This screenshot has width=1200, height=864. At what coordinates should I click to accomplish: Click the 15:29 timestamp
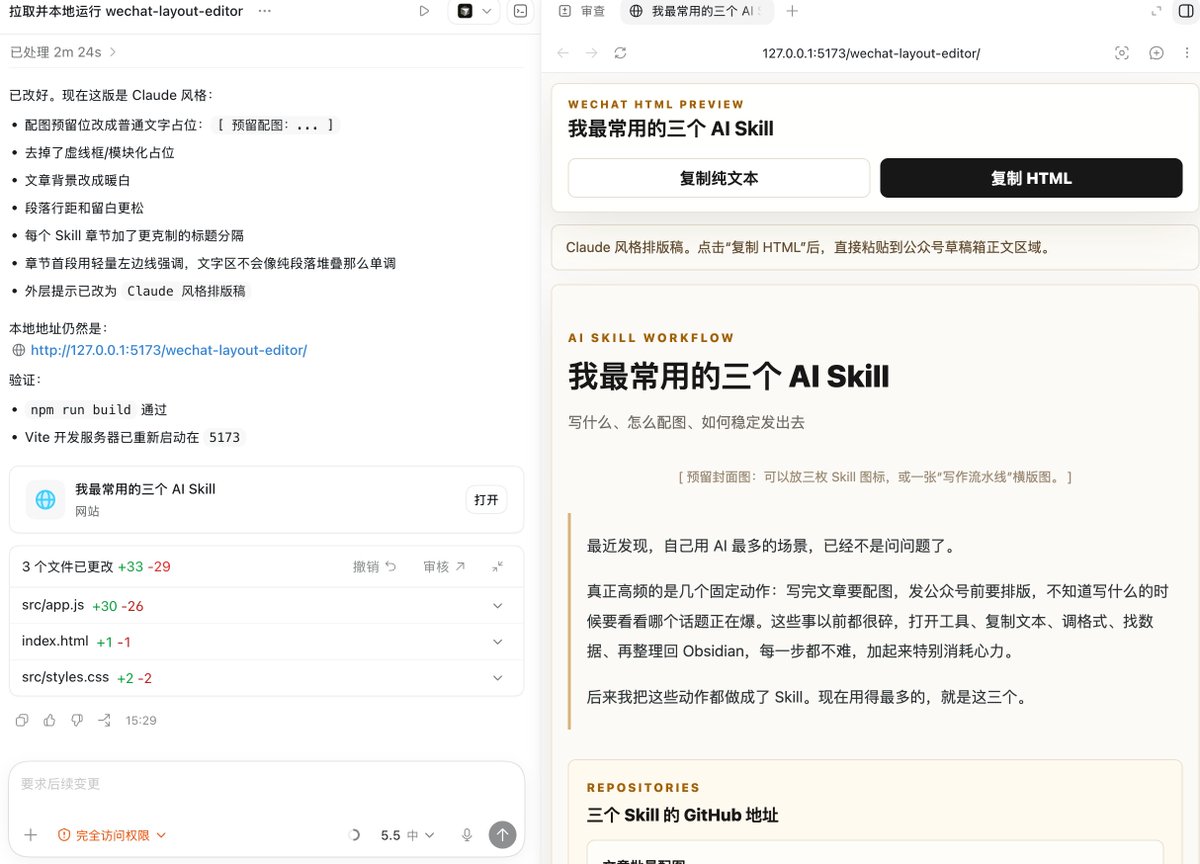[x=141, y=720]
